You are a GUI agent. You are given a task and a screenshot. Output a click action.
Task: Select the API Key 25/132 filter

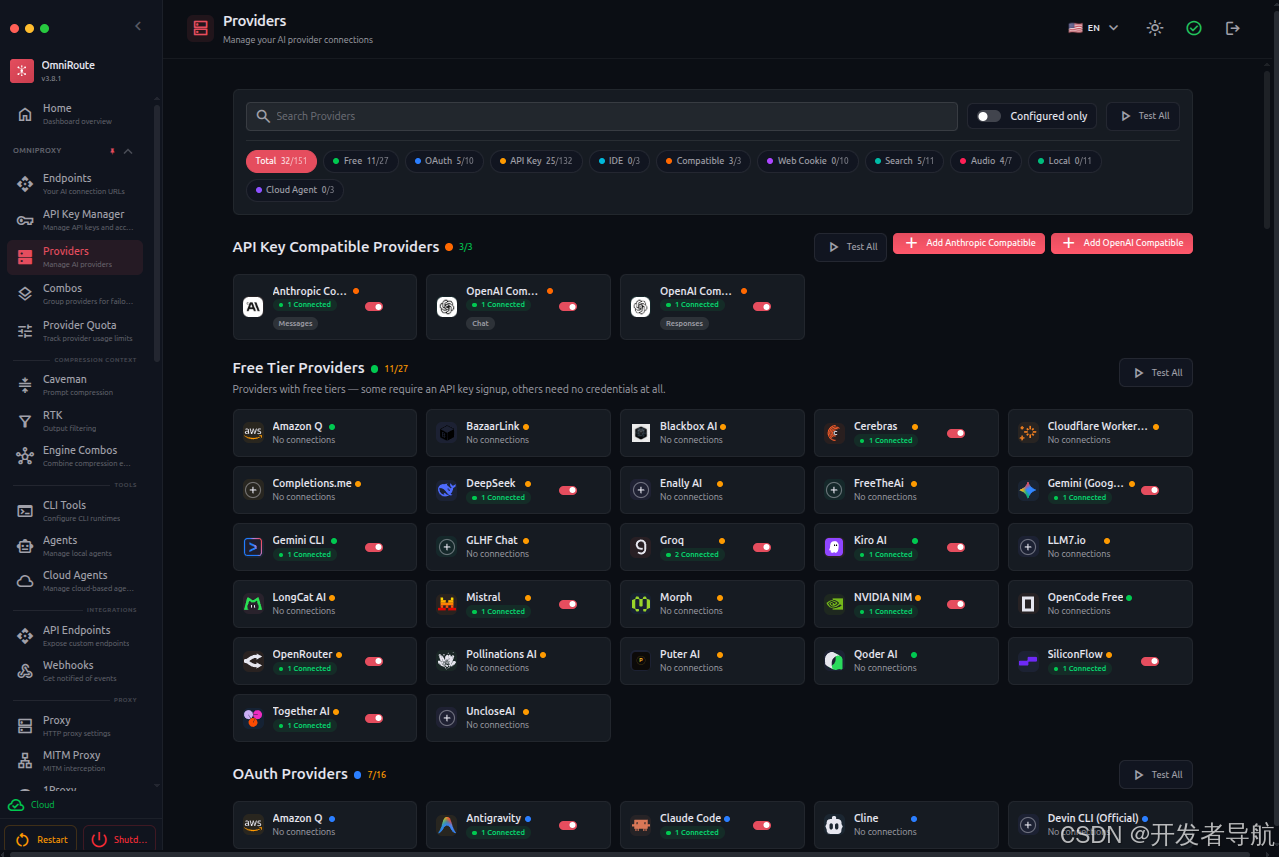[x=536, y=161]
